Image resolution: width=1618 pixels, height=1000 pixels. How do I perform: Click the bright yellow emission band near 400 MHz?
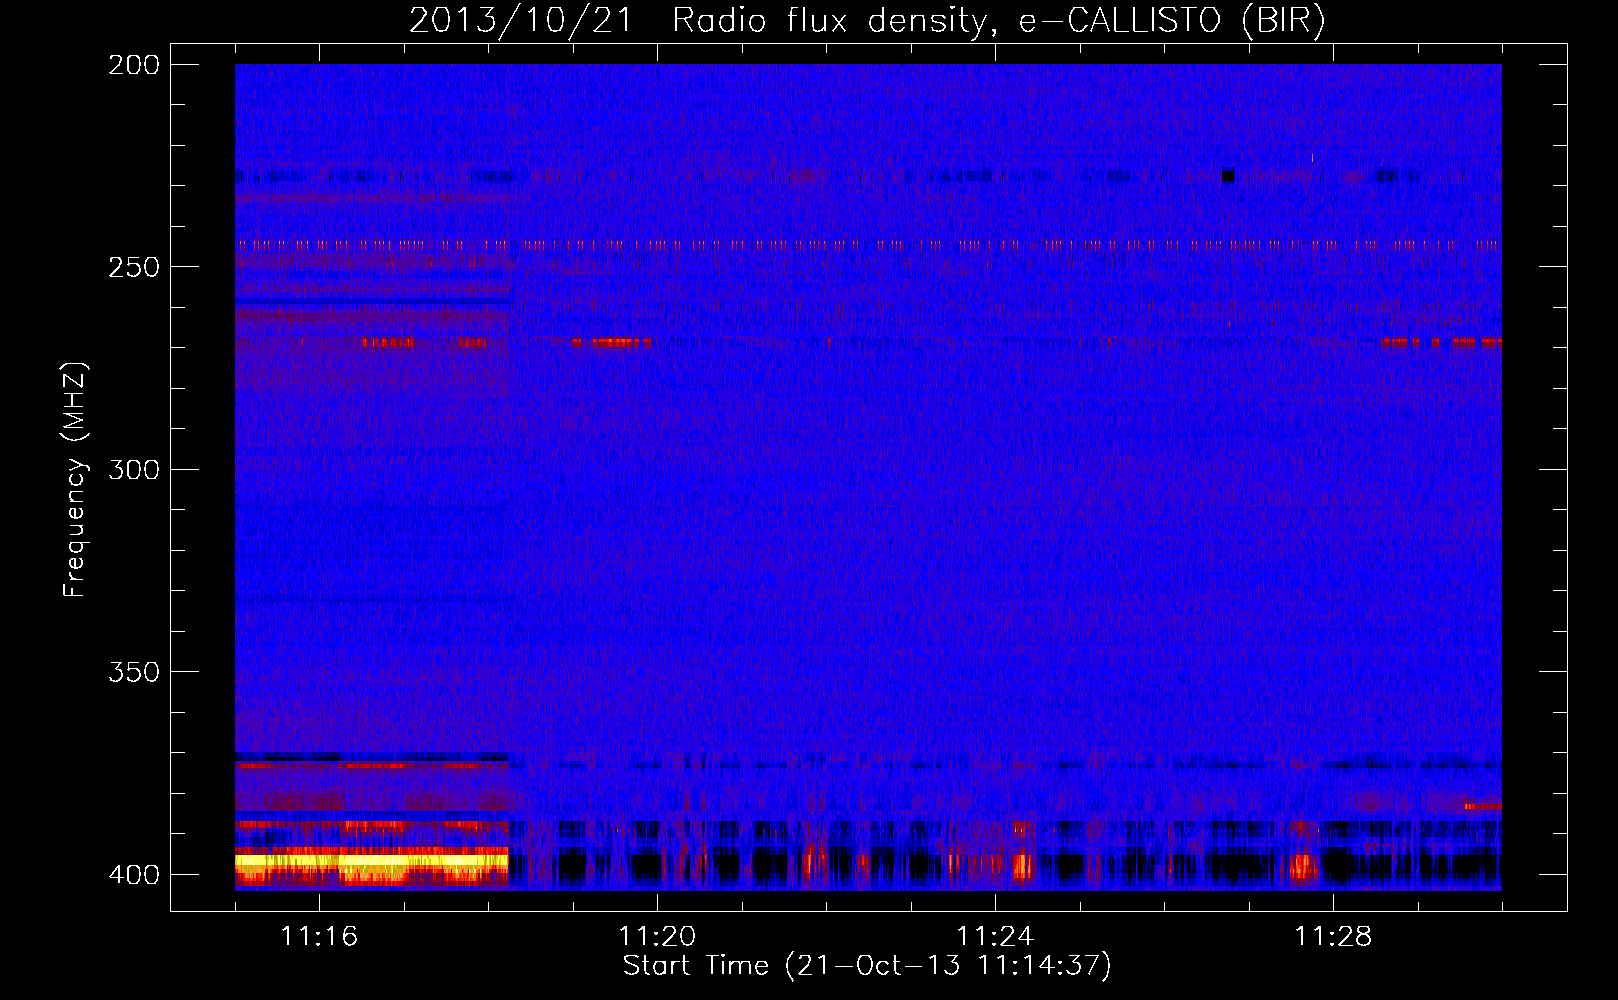(x=372, y=860)
